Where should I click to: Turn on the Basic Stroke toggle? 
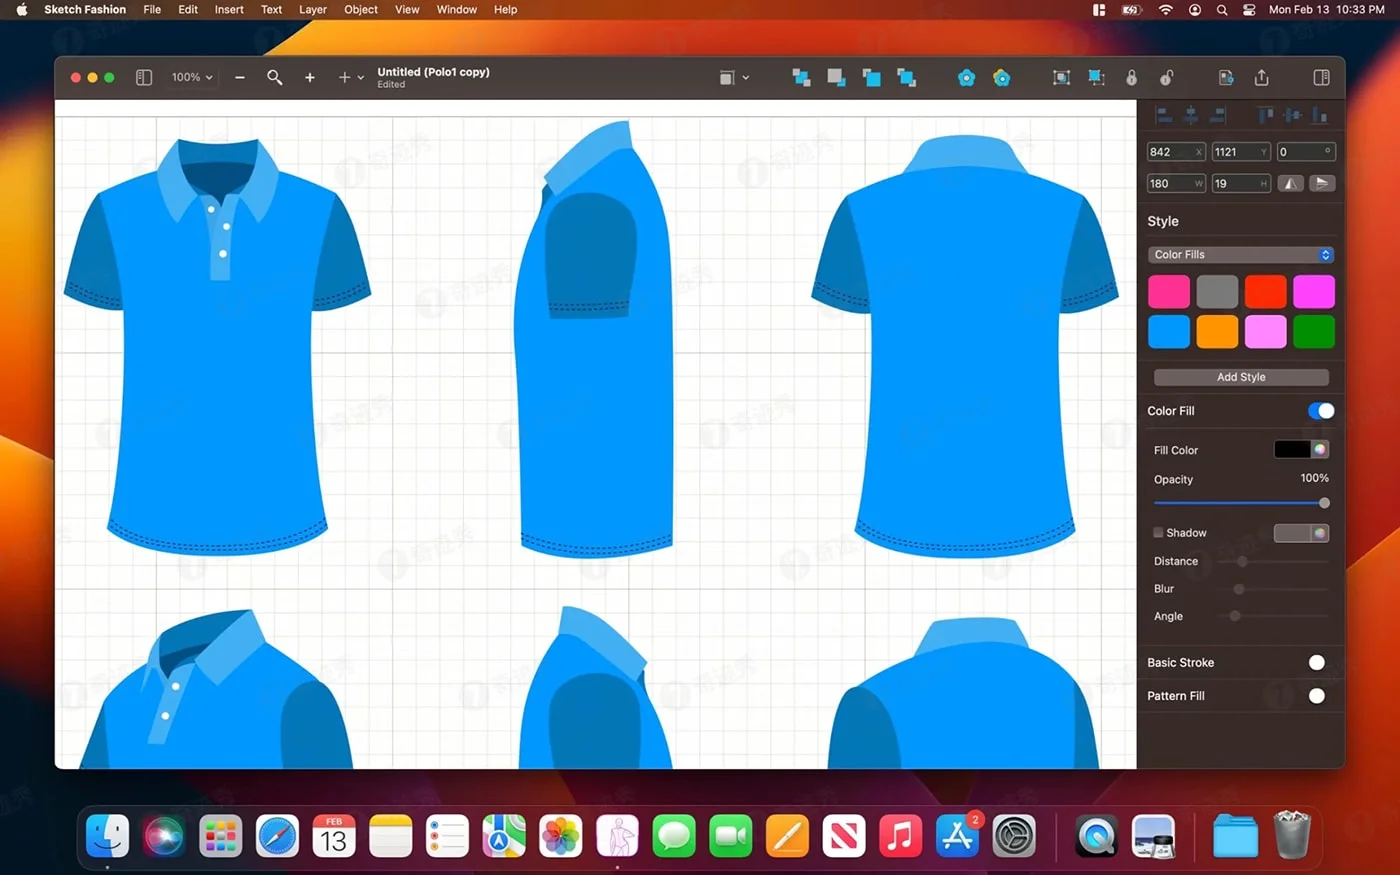coord(1317,662)
